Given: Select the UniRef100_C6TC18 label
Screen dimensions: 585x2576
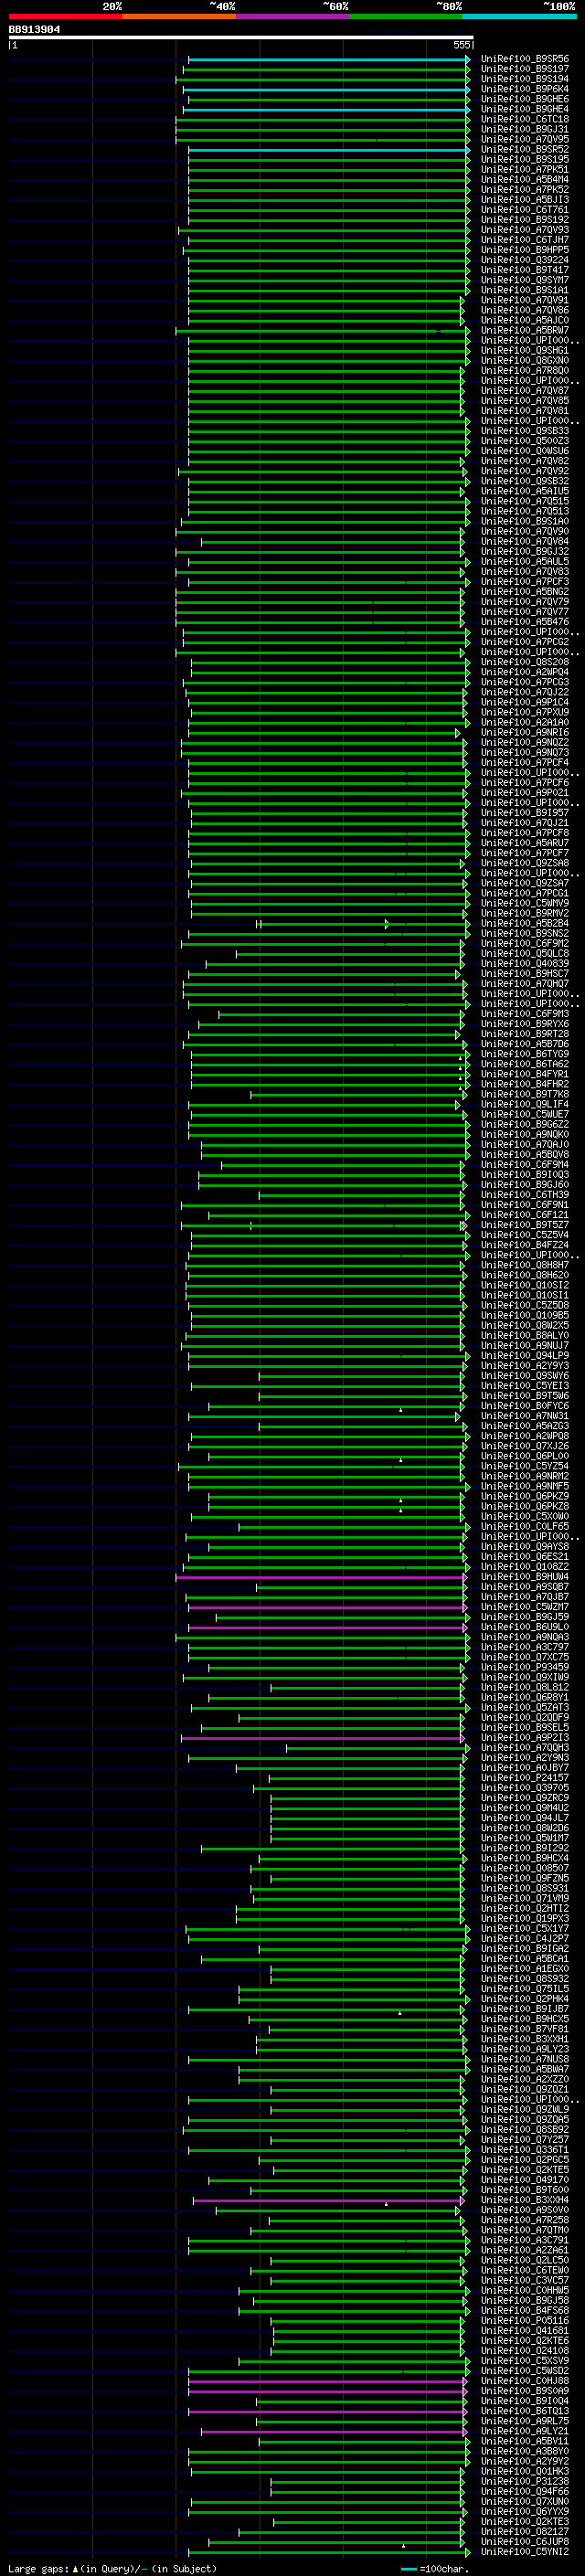Looking at the screenshot, I should 525,119.
